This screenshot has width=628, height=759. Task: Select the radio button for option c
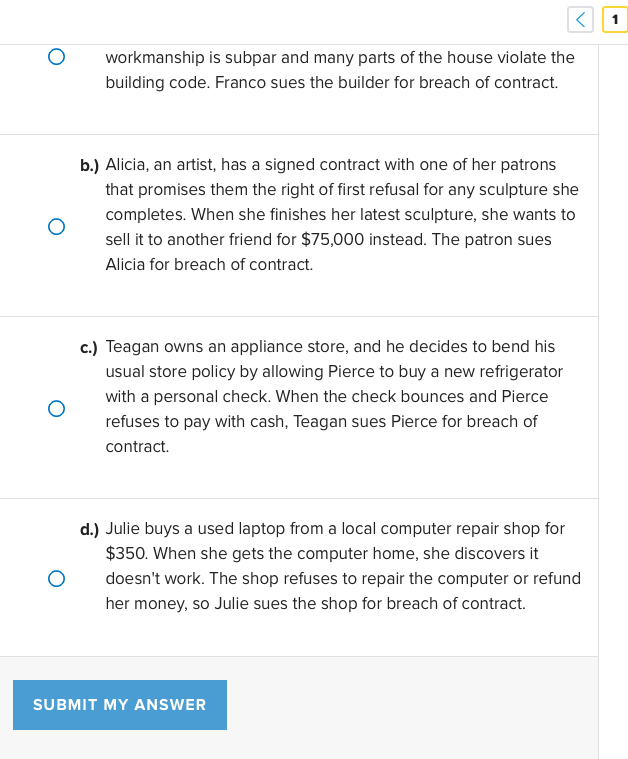pos(57,408)
